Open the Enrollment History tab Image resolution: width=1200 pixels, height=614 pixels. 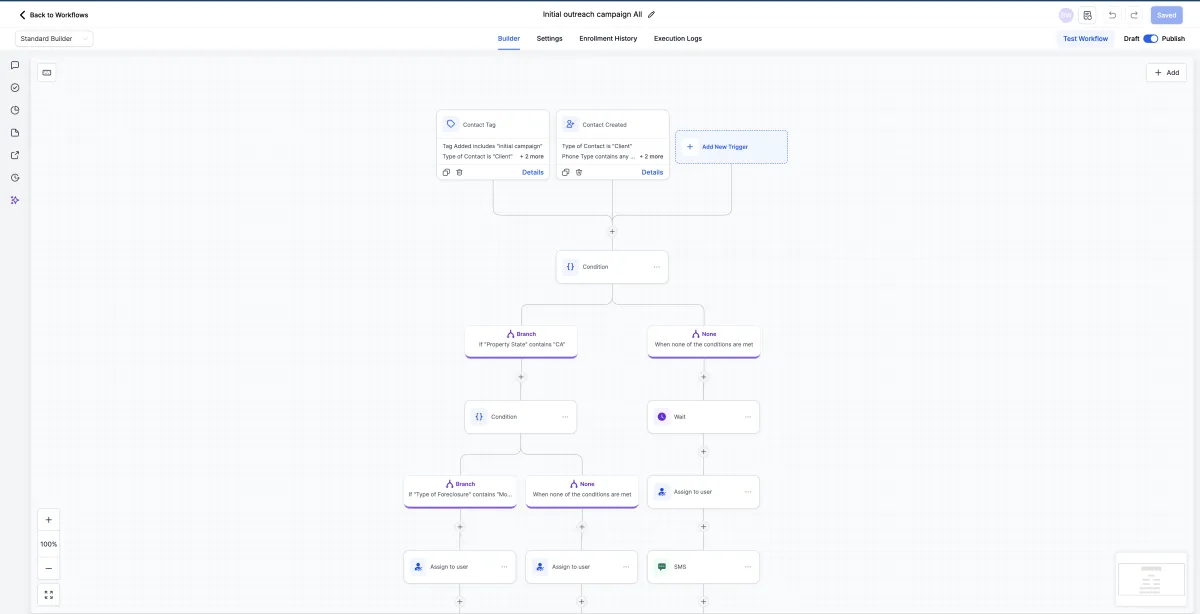[608, 39]
